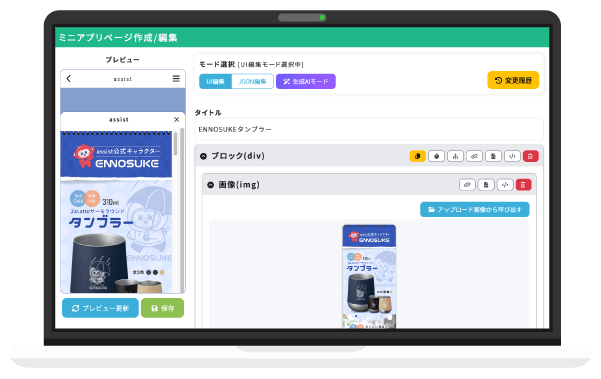
Task: Open the hamburger menu in the preview
Action: [x=176, y=79]
